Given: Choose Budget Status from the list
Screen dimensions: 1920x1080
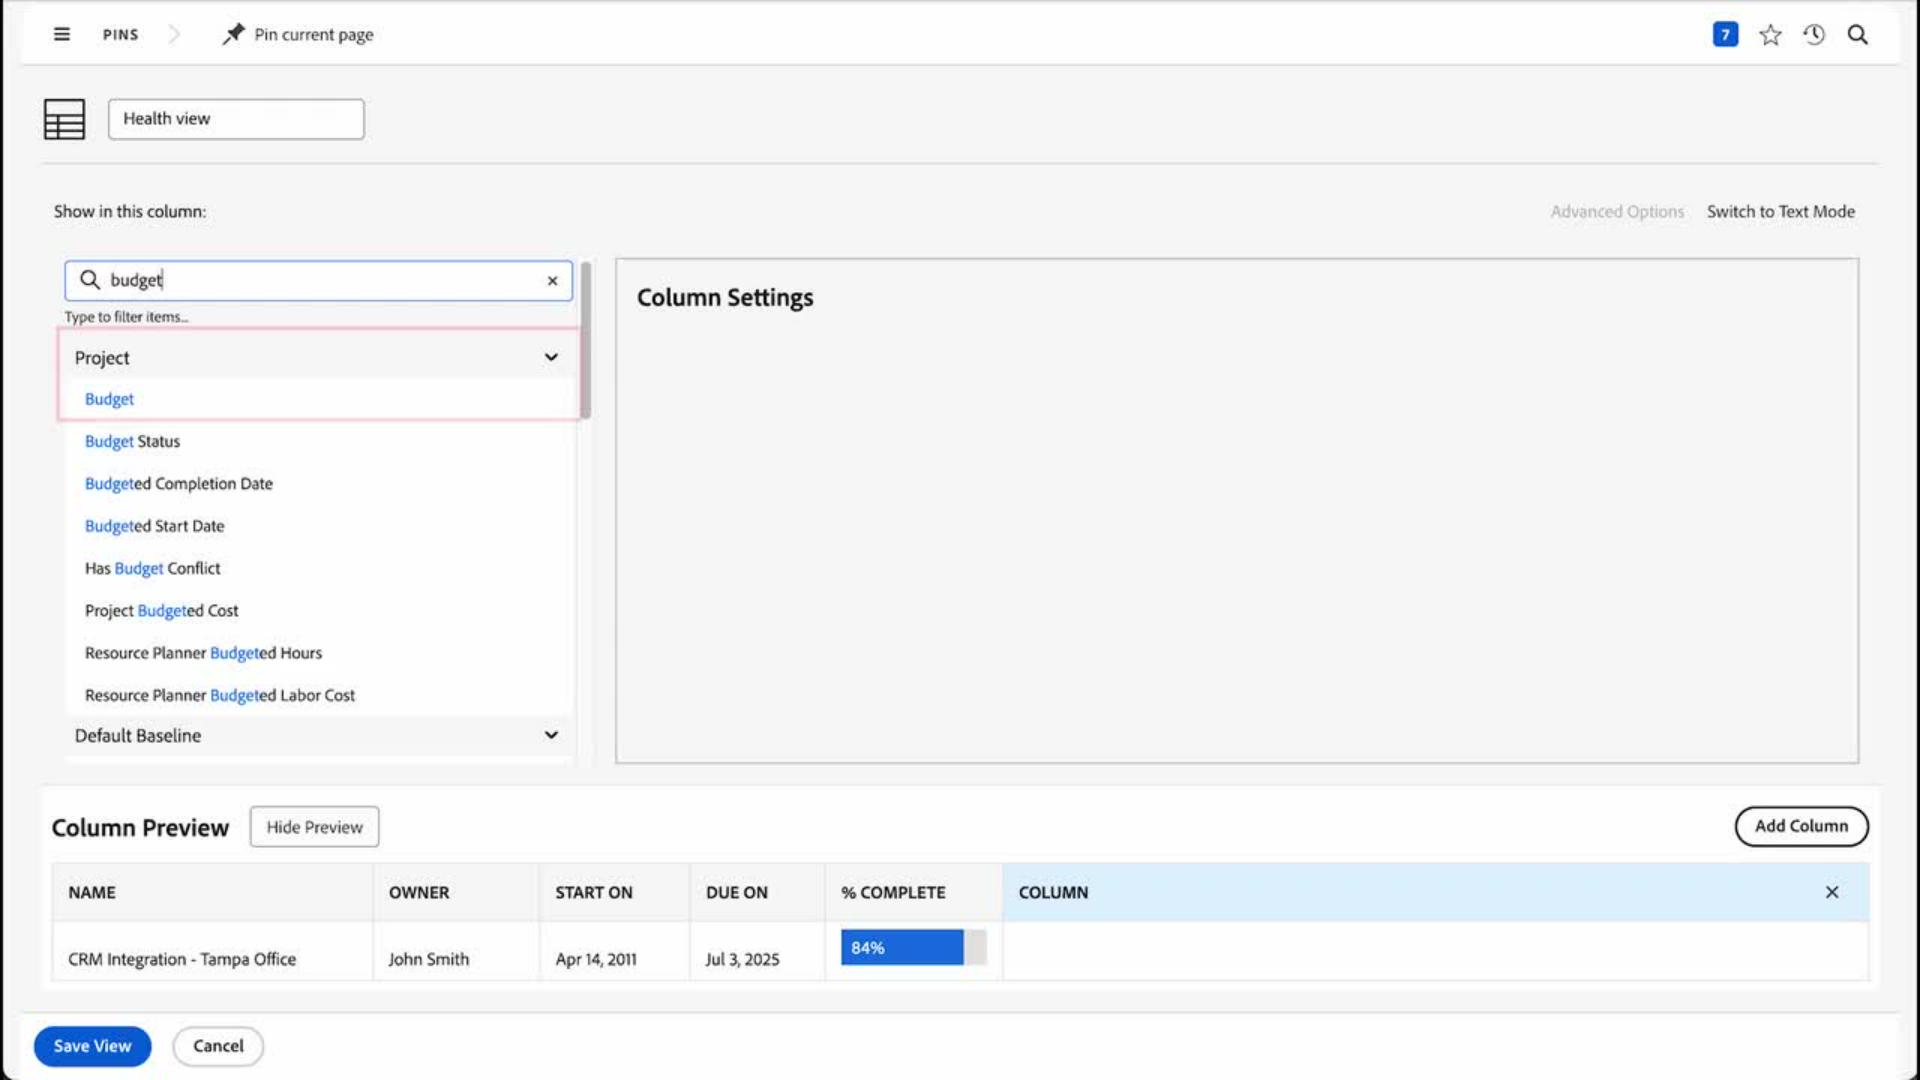Looking at the screenshot, I should [x=132, y=441].
